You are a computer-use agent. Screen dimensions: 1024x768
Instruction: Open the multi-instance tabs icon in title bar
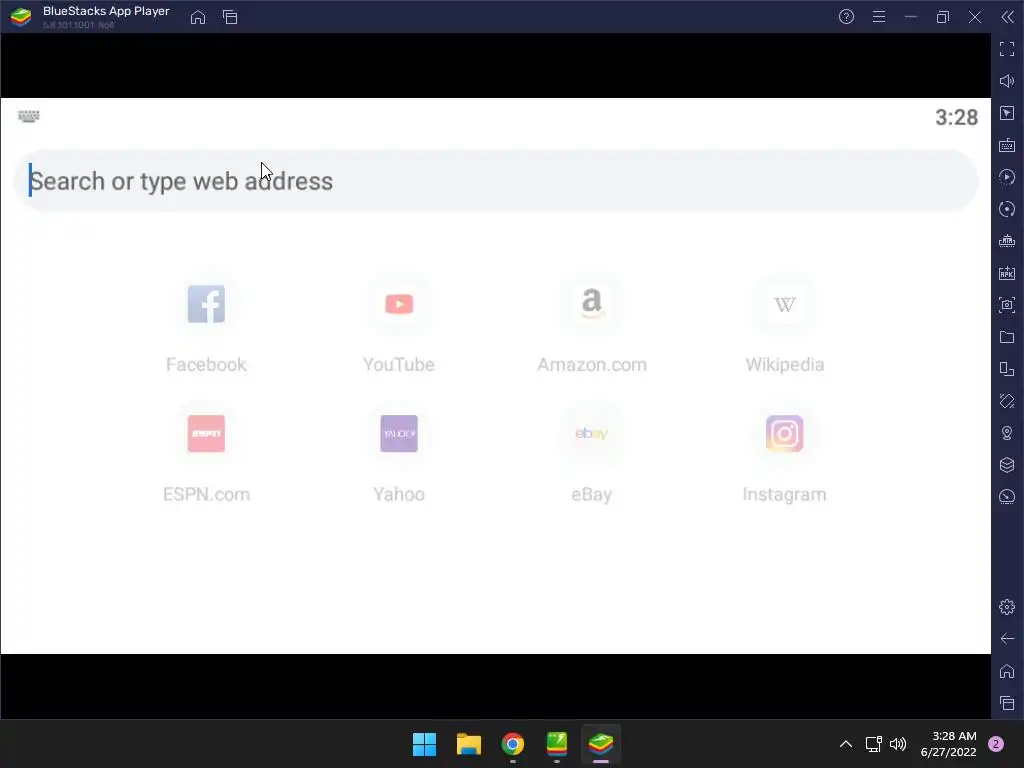[230, 17]
